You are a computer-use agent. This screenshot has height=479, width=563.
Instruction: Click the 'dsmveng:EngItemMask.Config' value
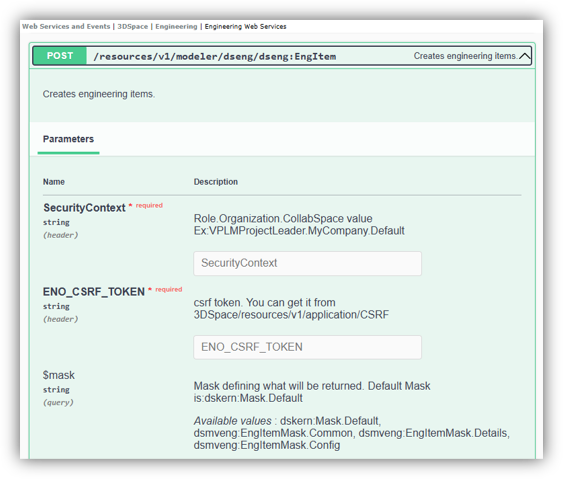tap(267, 445)
